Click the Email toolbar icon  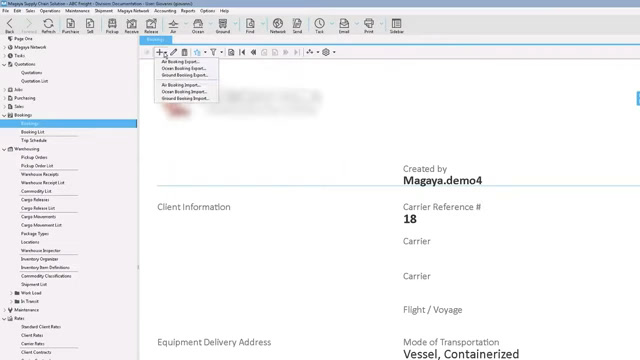tap(344, 24)
